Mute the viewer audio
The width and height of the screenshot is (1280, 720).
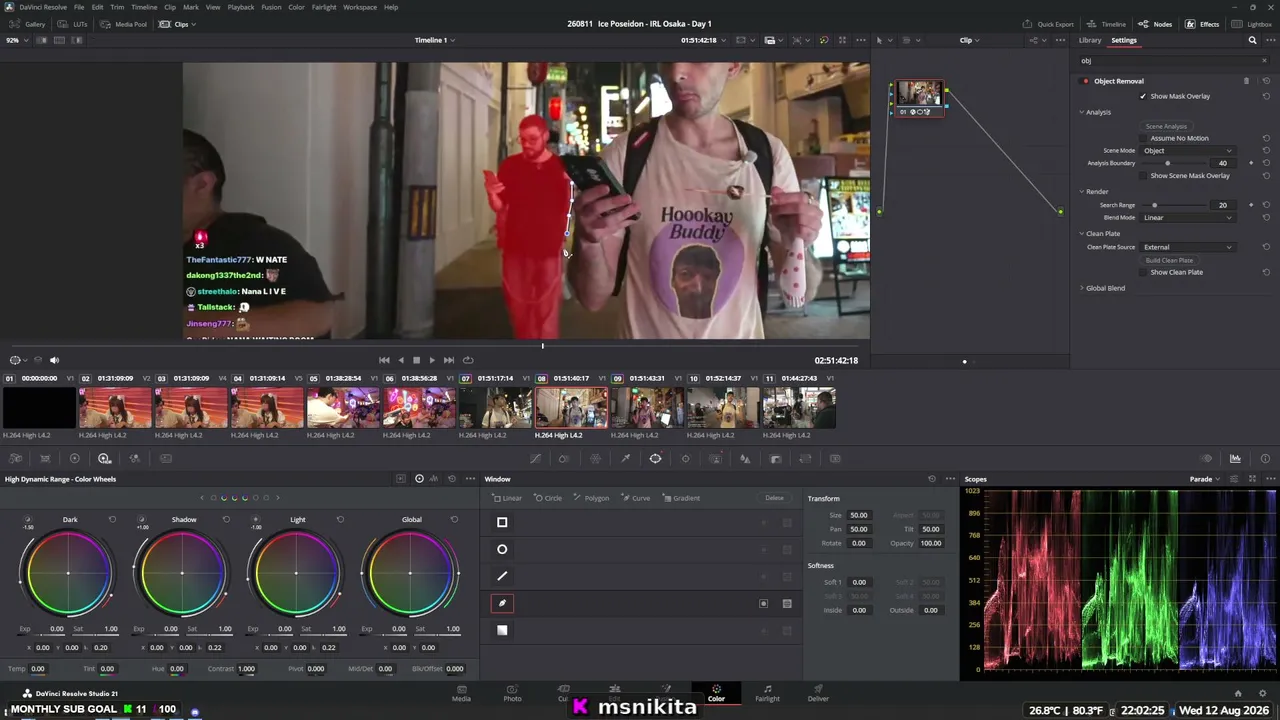[54, 360]
